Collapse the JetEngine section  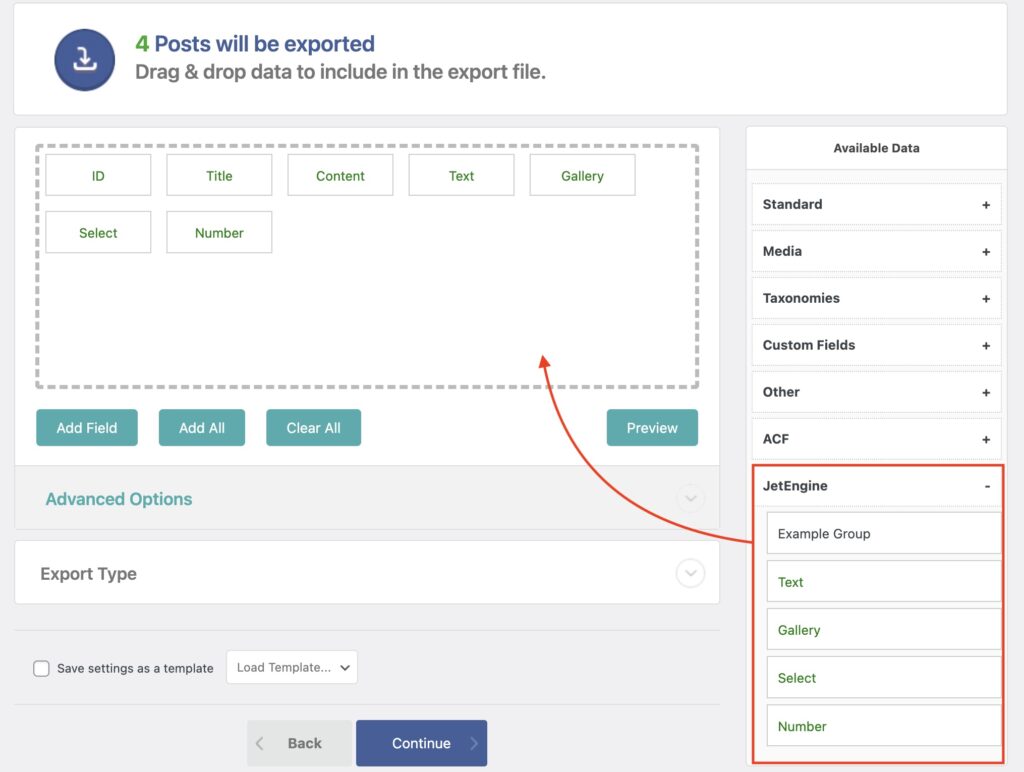click(x=986, y=486)
